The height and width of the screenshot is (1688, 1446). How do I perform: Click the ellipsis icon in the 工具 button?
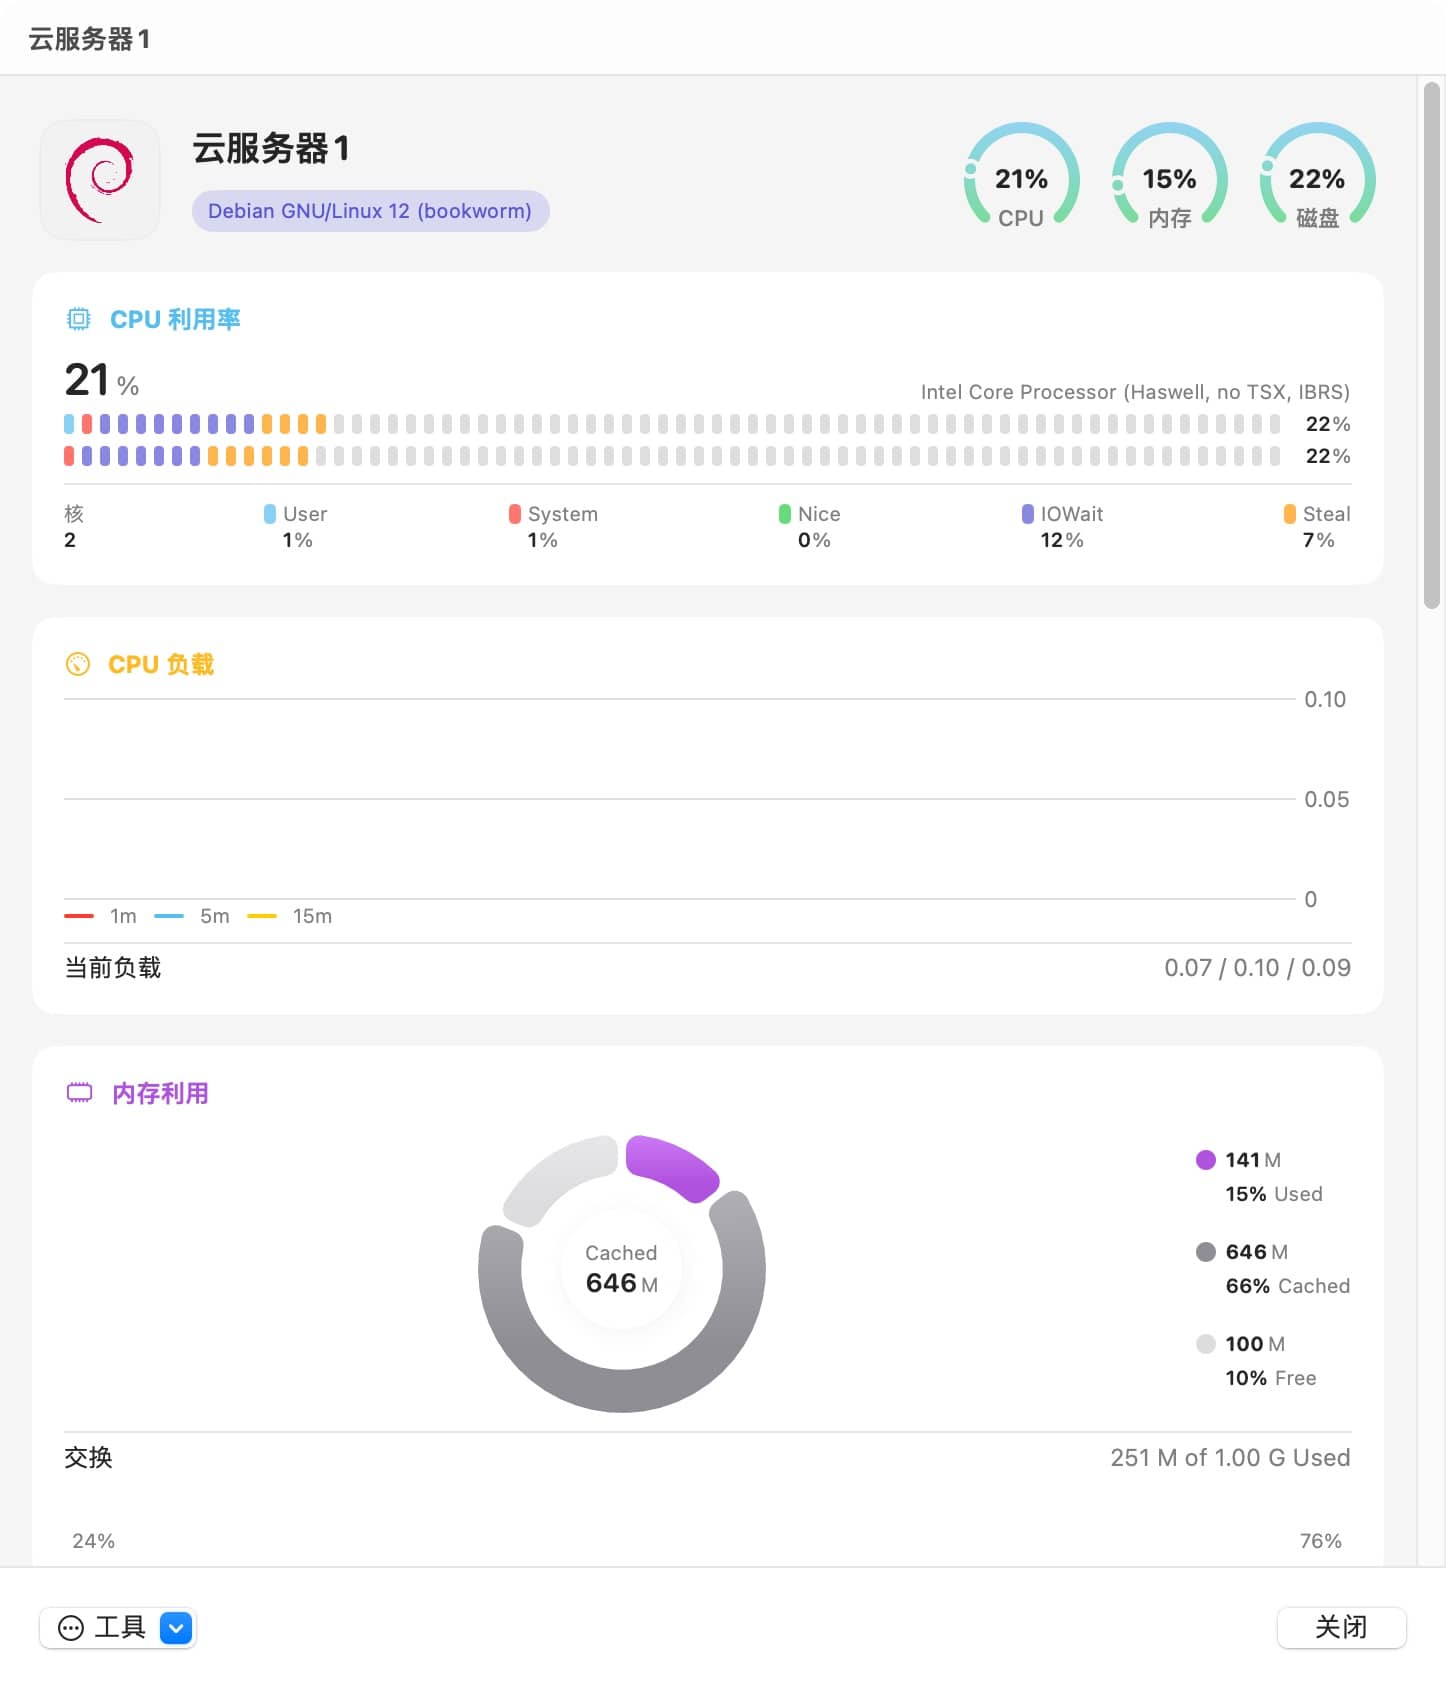[x=71, y=1628]
